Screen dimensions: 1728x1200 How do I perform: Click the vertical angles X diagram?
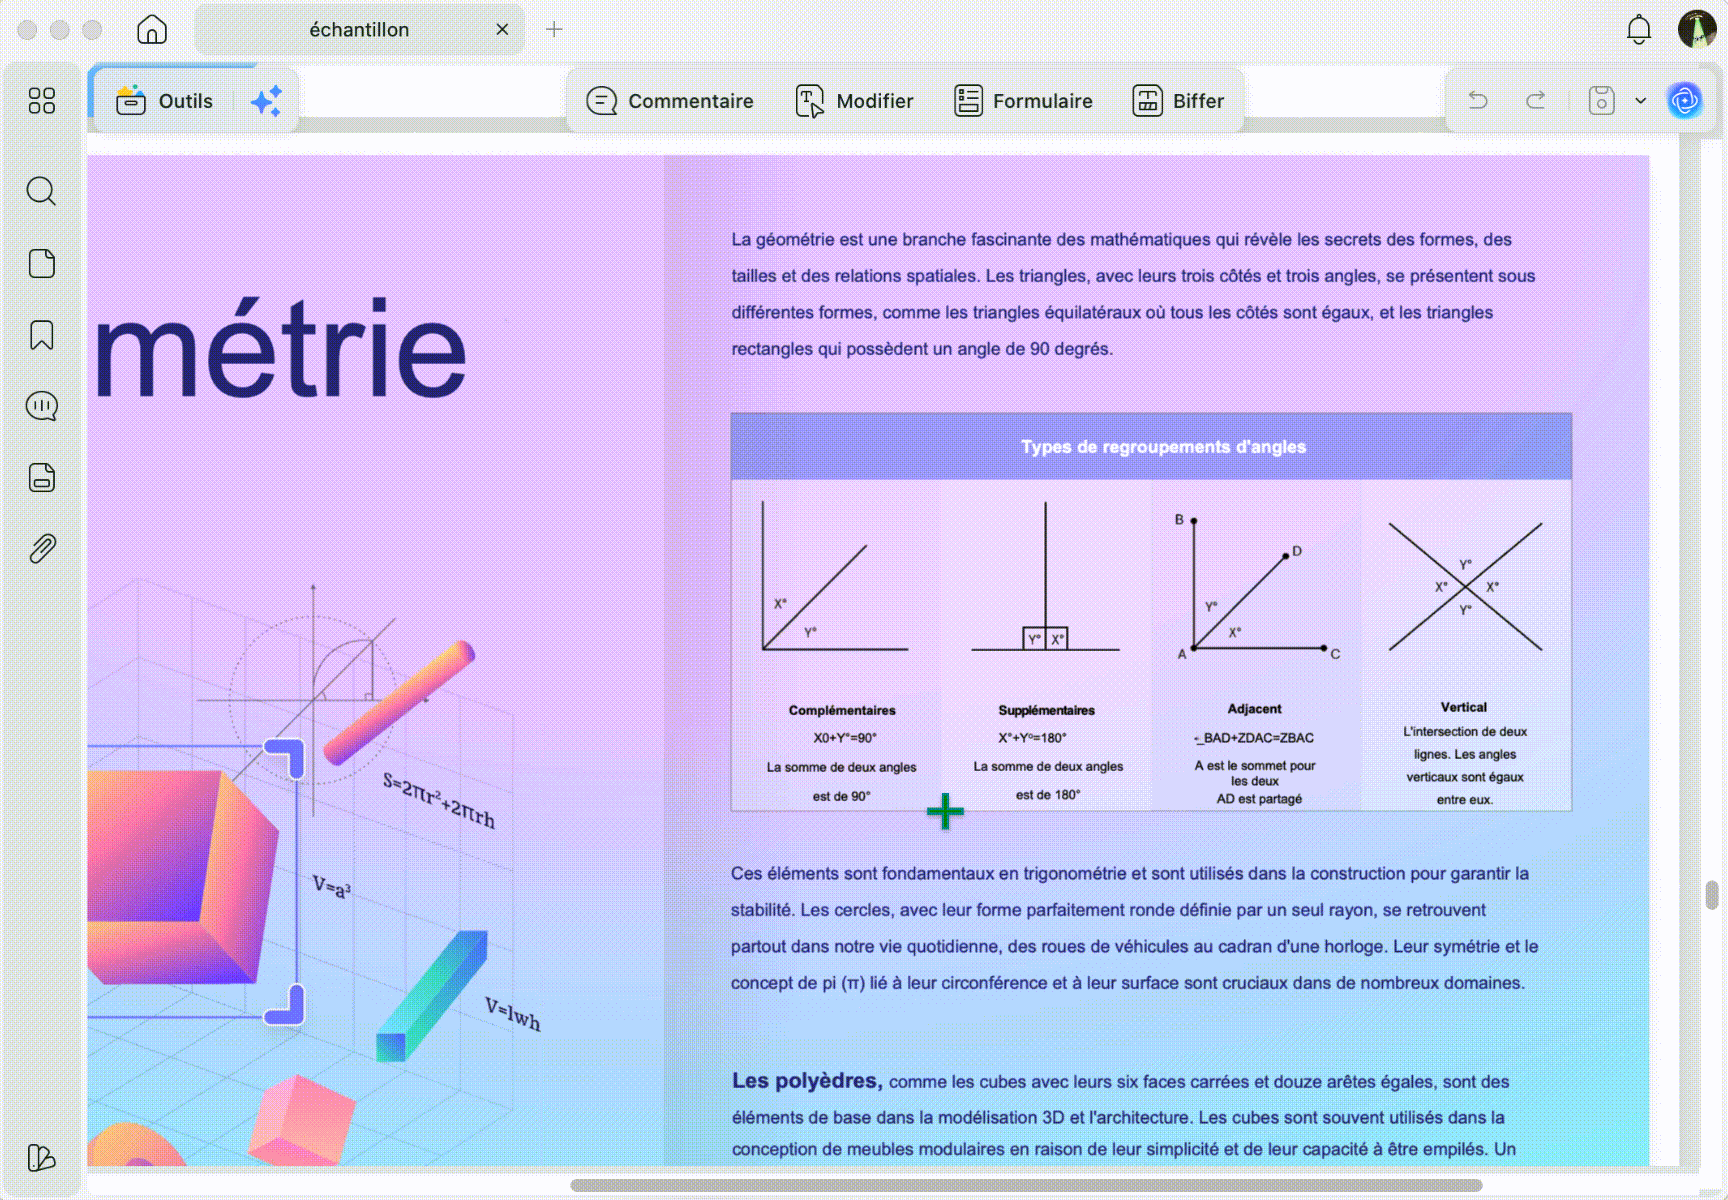click(1465, 587)
